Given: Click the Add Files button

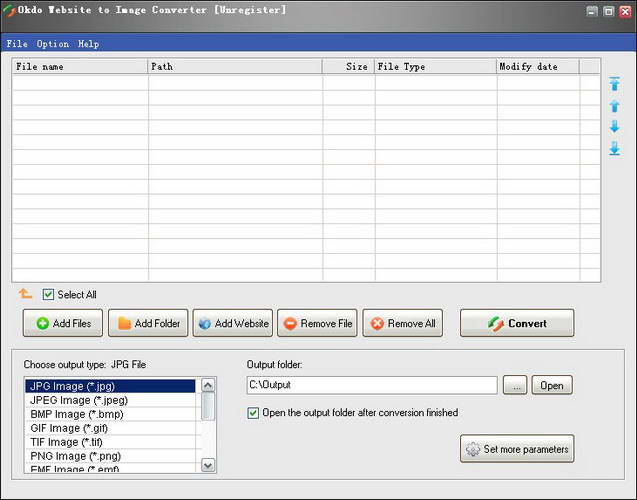Looking at the screenshot, I should pyautogui.click(x=63, y=323).
